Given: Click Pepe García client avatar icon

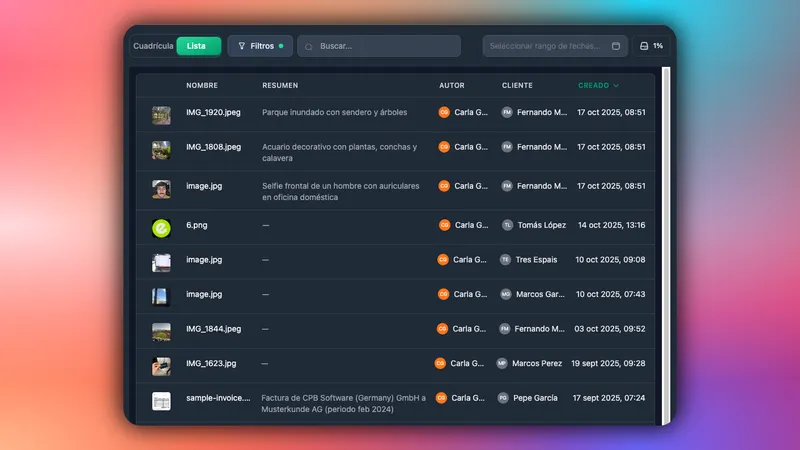Looking at the screenshot, I should coord(503,398).
